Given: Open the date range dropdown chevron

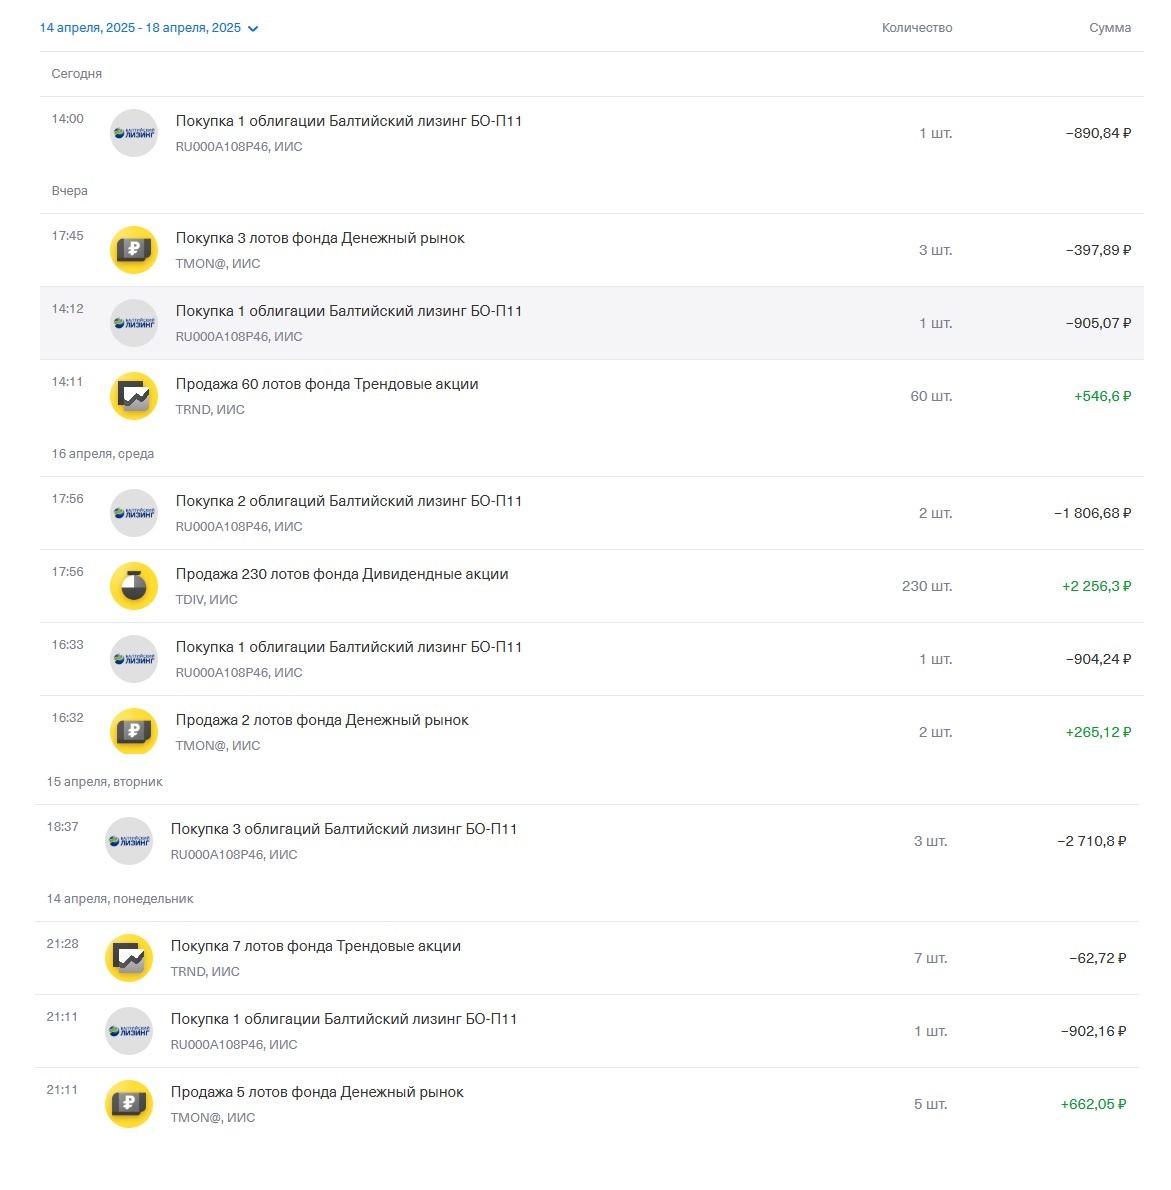Looking at the screenshot, I should [x=253, y=29].
